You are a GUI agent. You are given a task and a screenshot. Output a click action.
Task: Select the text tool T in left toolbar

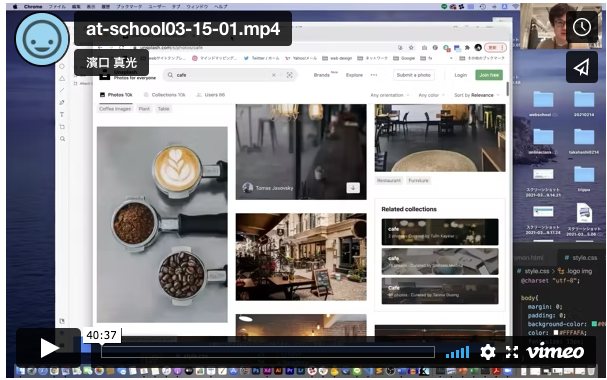point(62,115)
